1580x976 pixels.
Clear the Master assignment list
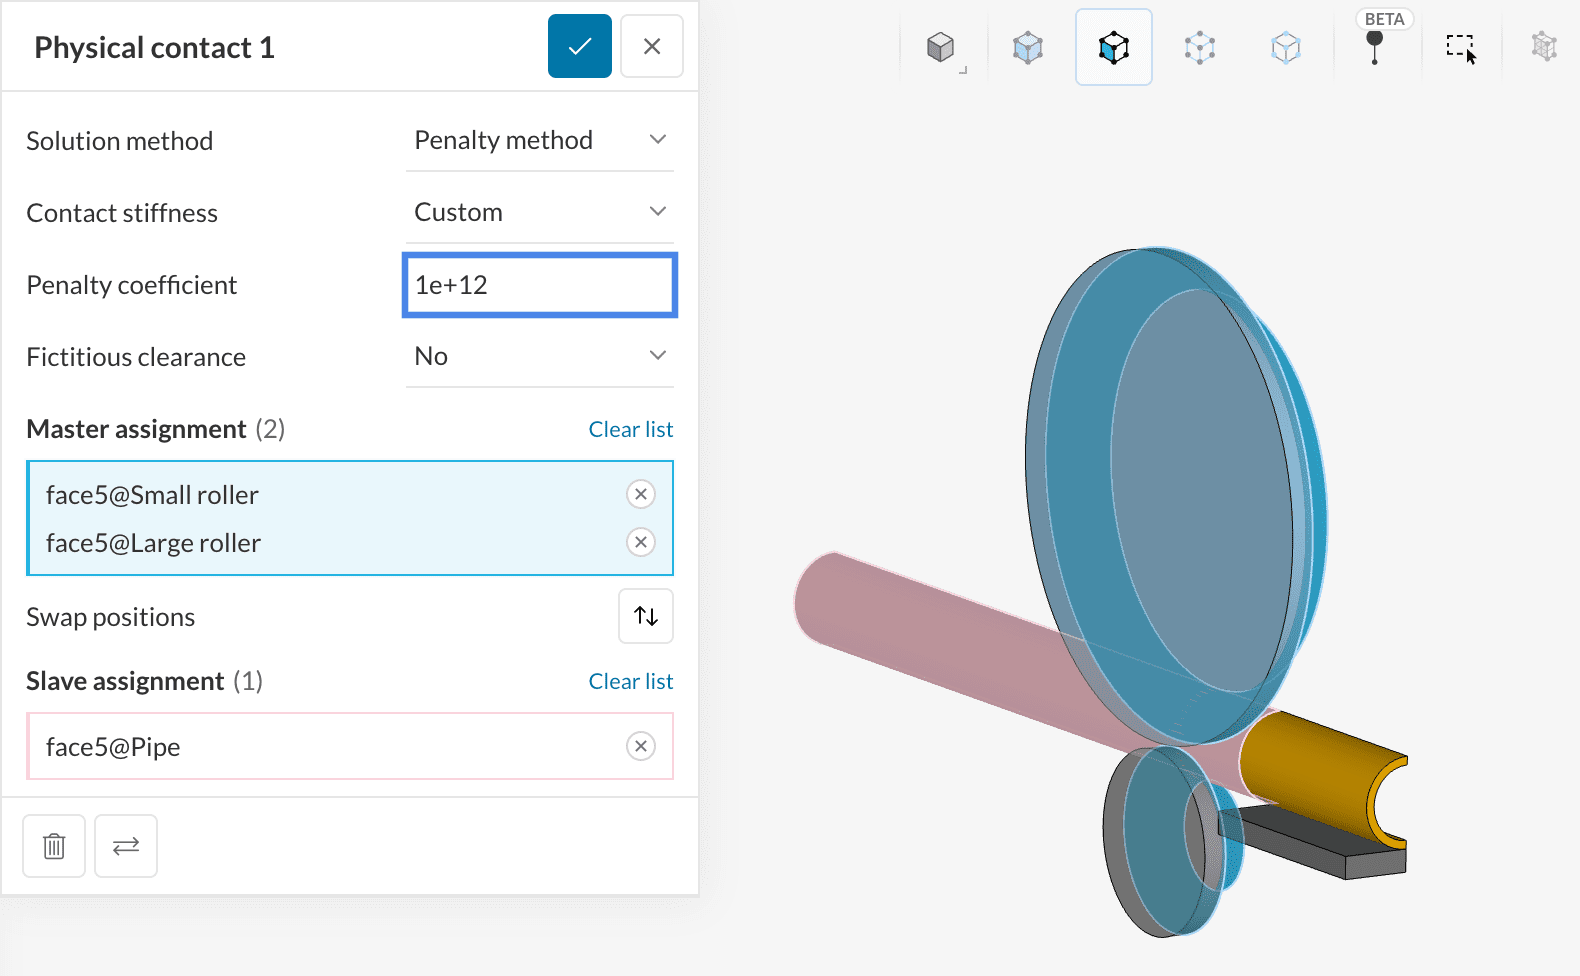pos(630,429)
